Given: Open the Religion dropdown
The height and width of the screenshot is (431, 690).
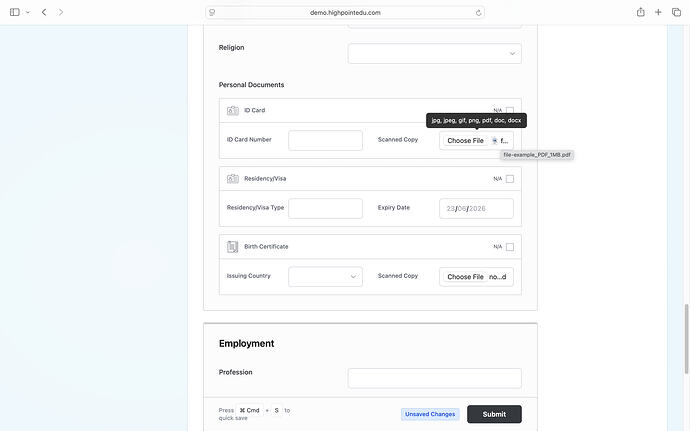Looking at the screenshot, I should [x=434, y=53].
